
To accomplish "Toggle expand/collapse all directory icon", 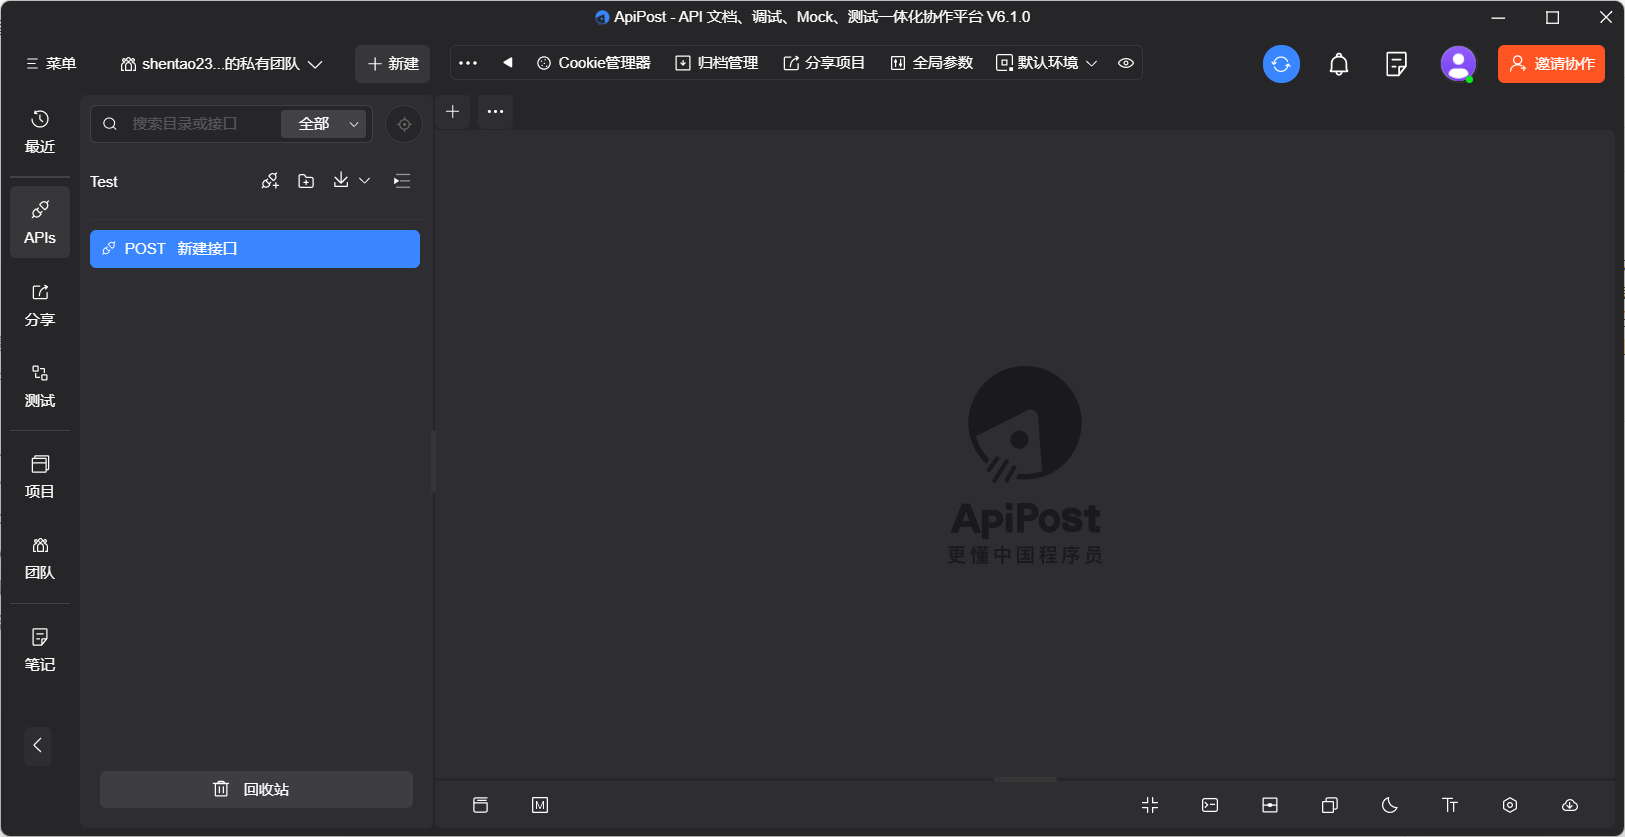I will pyautogui.click(x=402, y=181).
